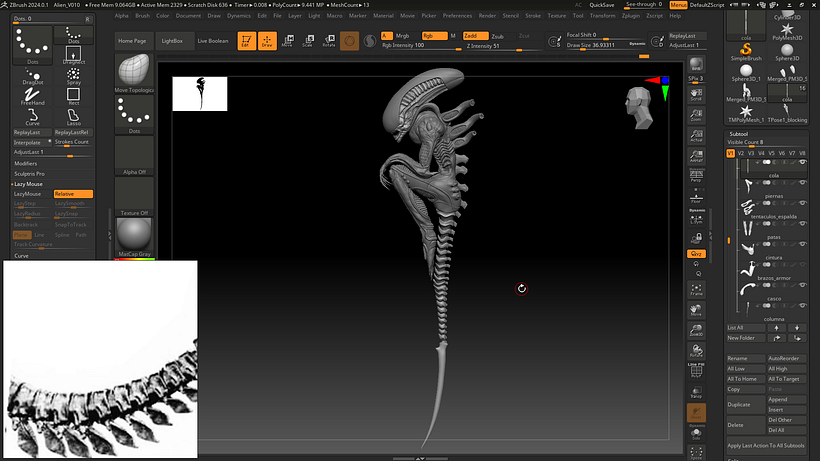The image size is (820, 461).
Task: Expand the Curve section
Action: click(21, 256)
